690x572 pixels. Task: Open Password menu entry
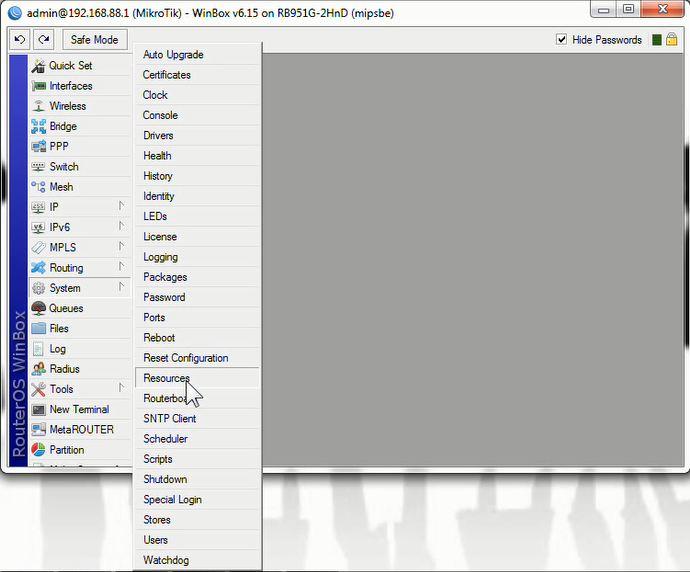pos(197,297)
